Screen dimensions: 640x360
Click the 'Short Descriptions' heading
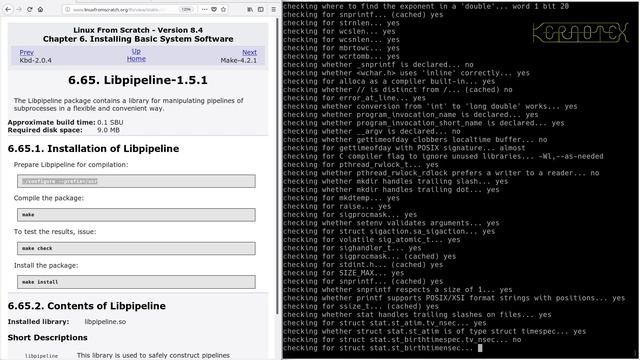(48, 338)
